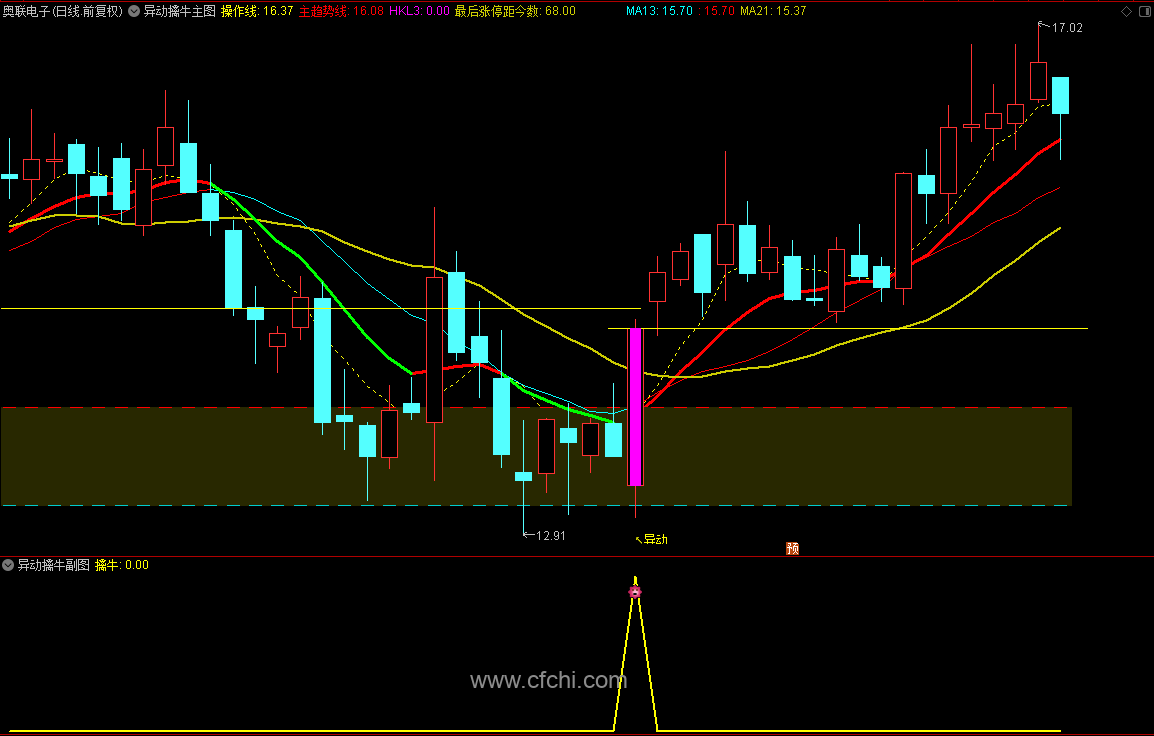Click the 12.91 low price label
1154x736 pixels.
tap(551, 536)
